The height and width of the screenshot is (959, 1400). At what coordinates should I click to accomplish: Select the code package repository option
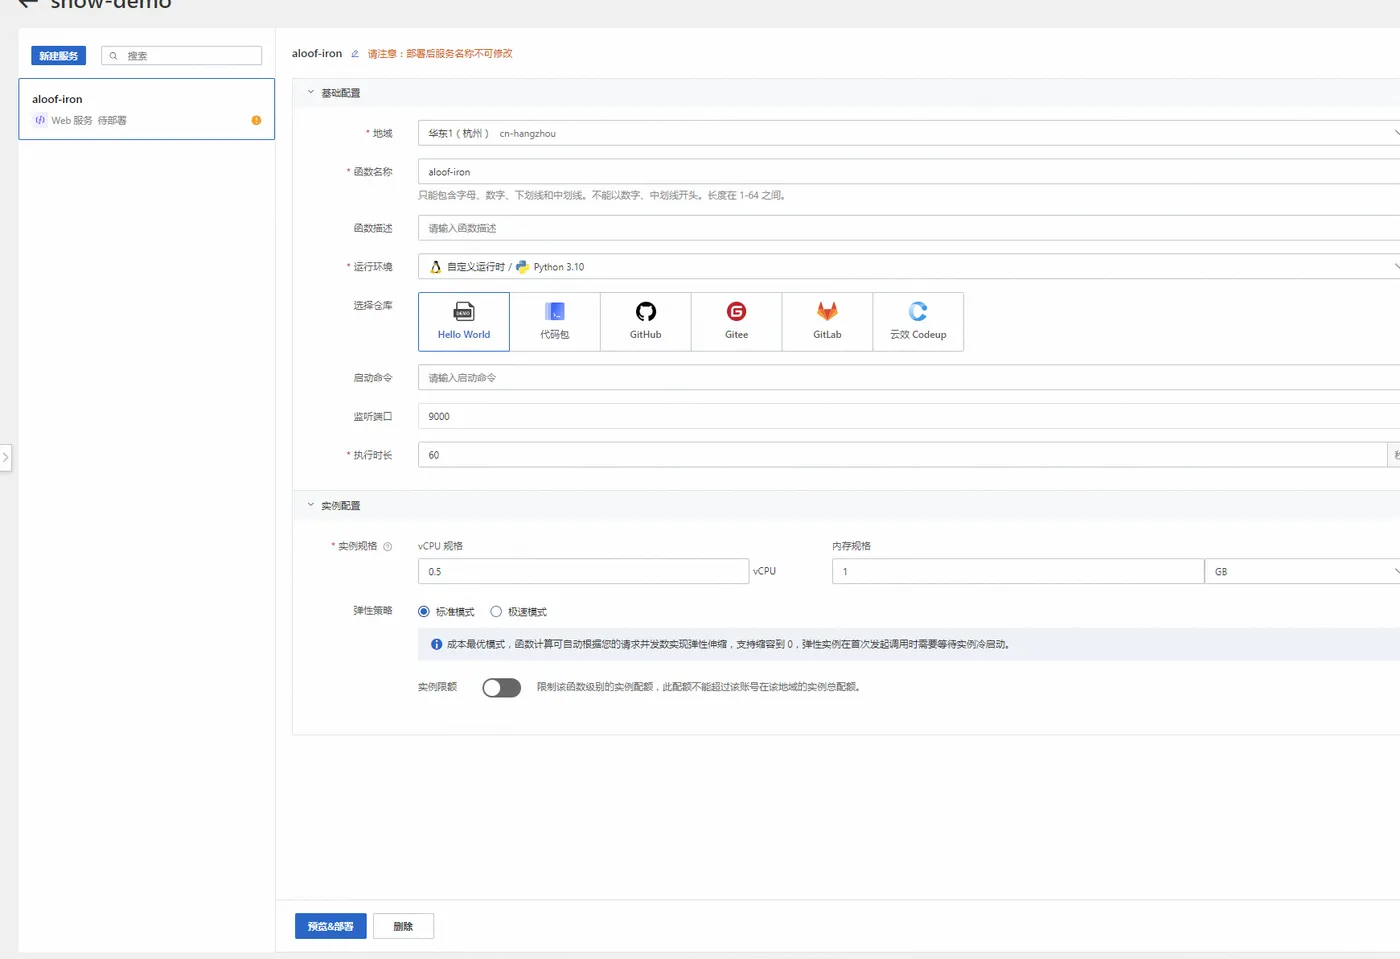pyautogui.click(x=555, y=322)
